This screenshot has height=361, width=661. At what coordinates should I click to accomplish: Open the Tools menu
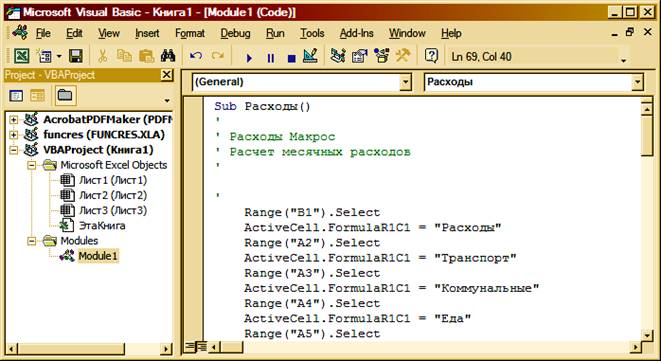coord(312,33)
